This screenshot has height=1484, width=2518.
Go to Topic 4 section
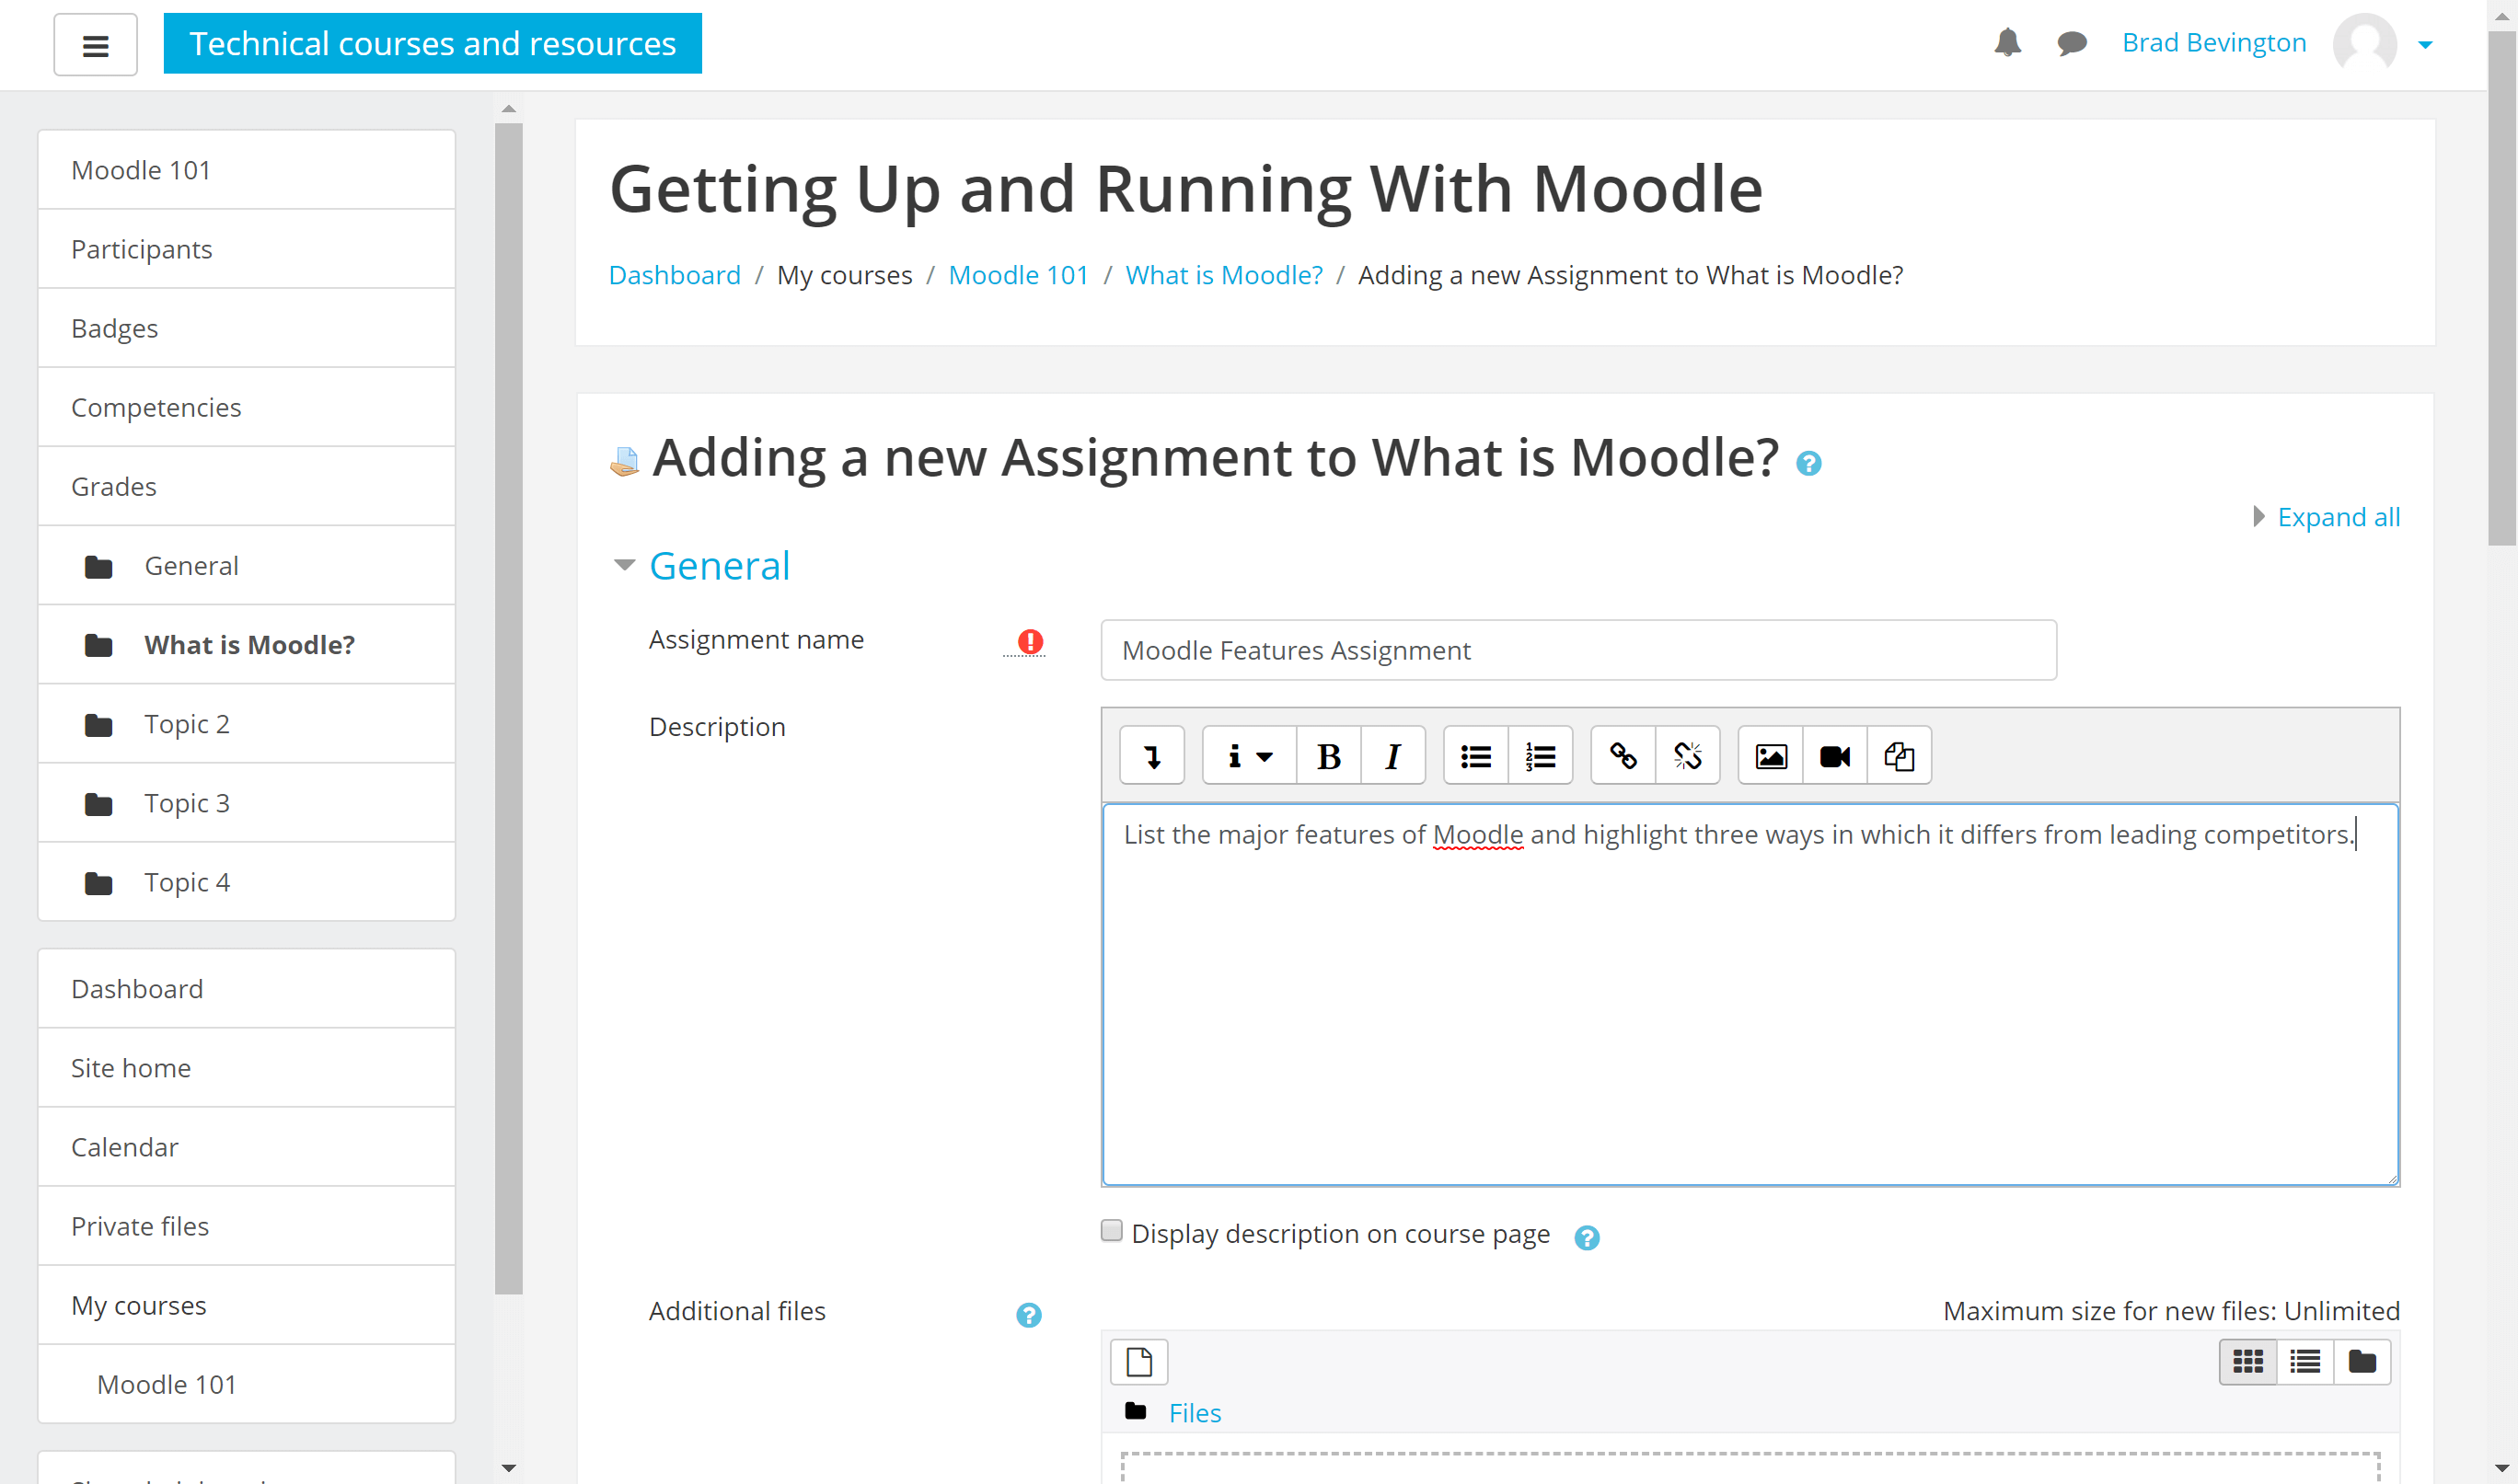246,882
